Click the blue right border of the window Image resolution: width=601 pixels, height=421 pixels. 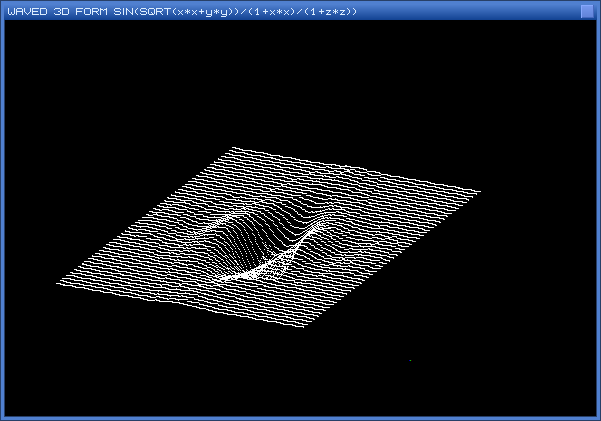[598, 210]
